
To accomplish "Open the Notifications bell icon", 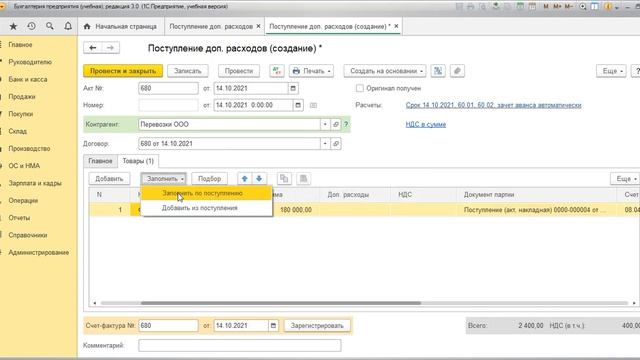I will [x=68, y=26].
